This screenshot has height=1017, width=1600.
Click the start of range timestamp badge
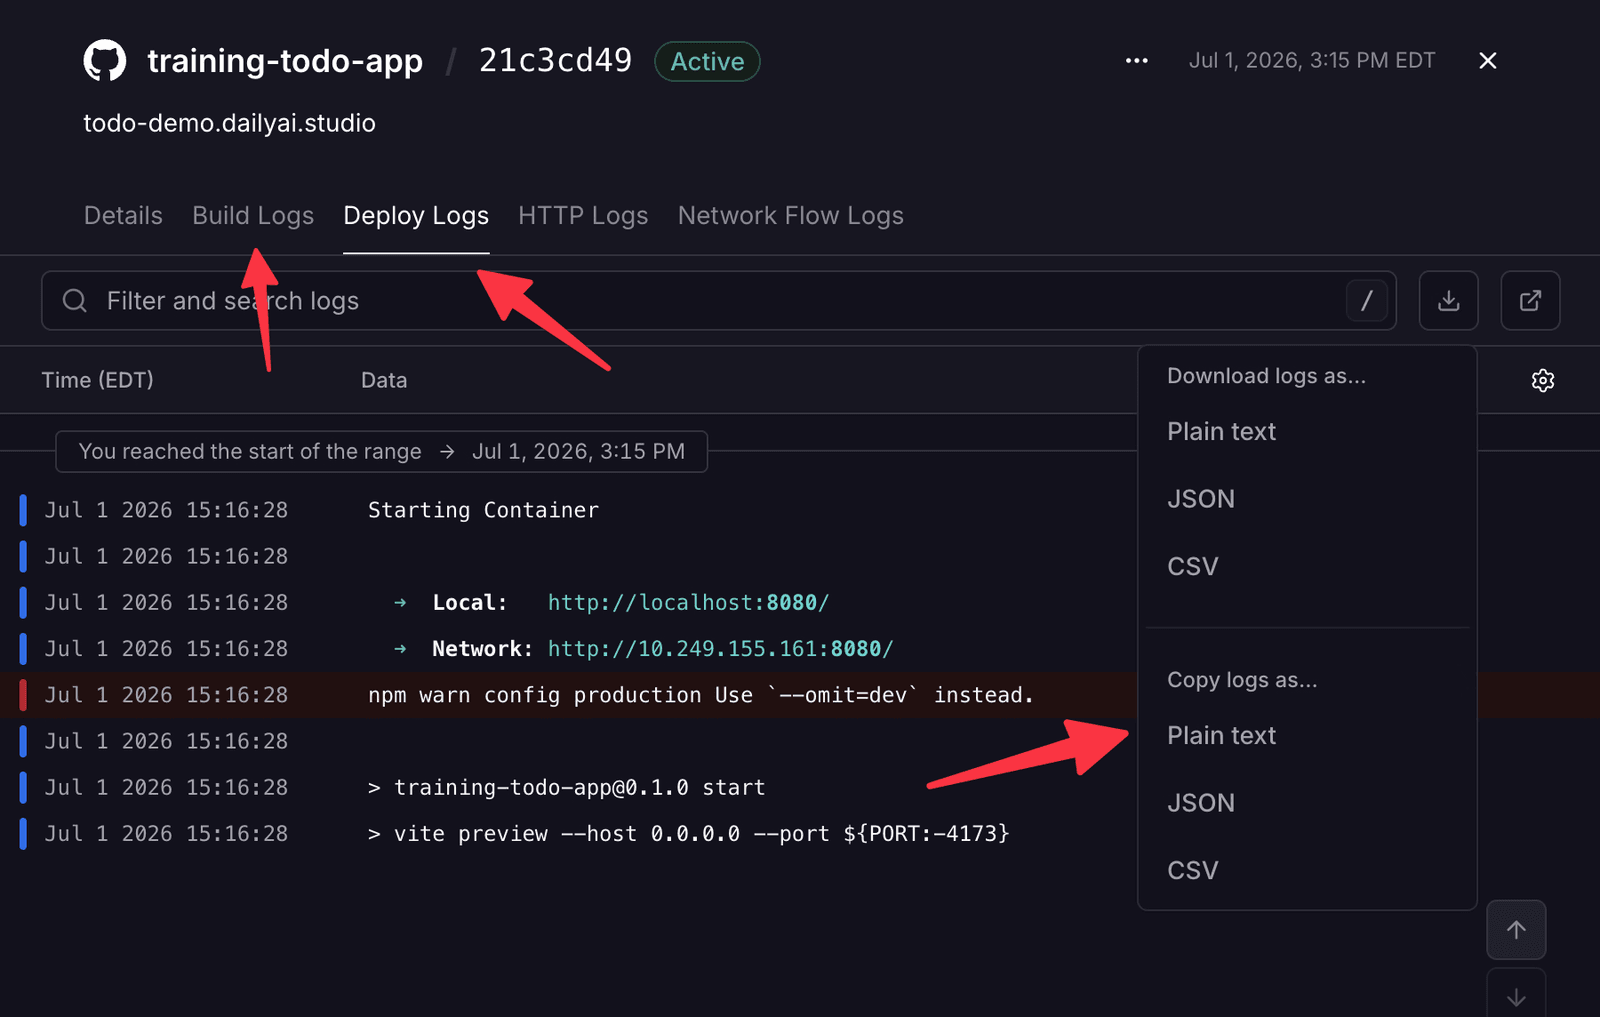click(381, 451)
